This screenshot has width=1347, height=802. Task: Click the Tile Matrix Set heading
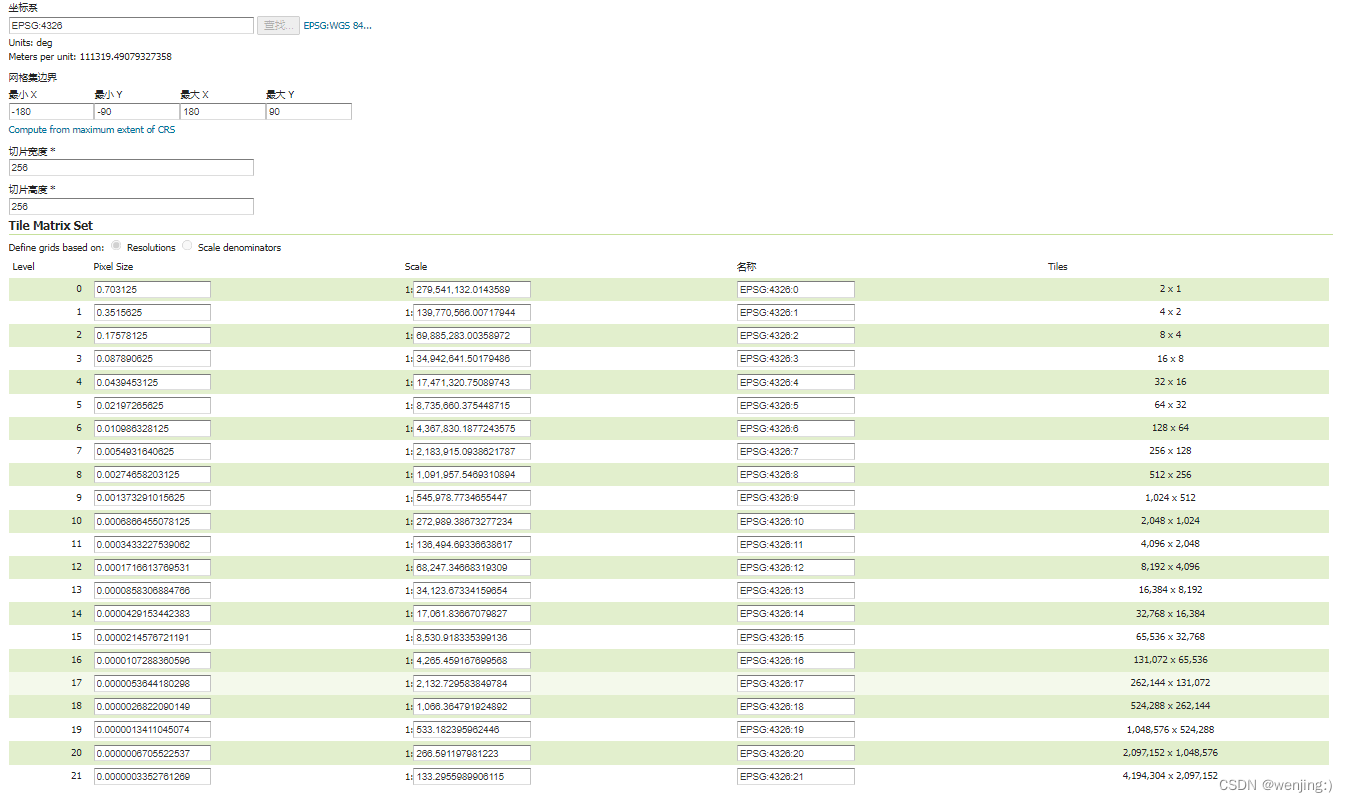click(51, 226)
